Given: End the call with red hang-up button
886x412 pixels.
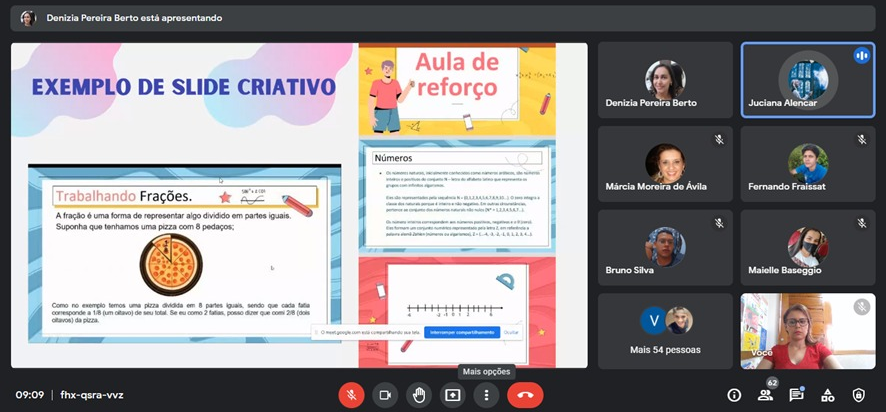Looking at the screenshot, I should (x=525, y=395).
